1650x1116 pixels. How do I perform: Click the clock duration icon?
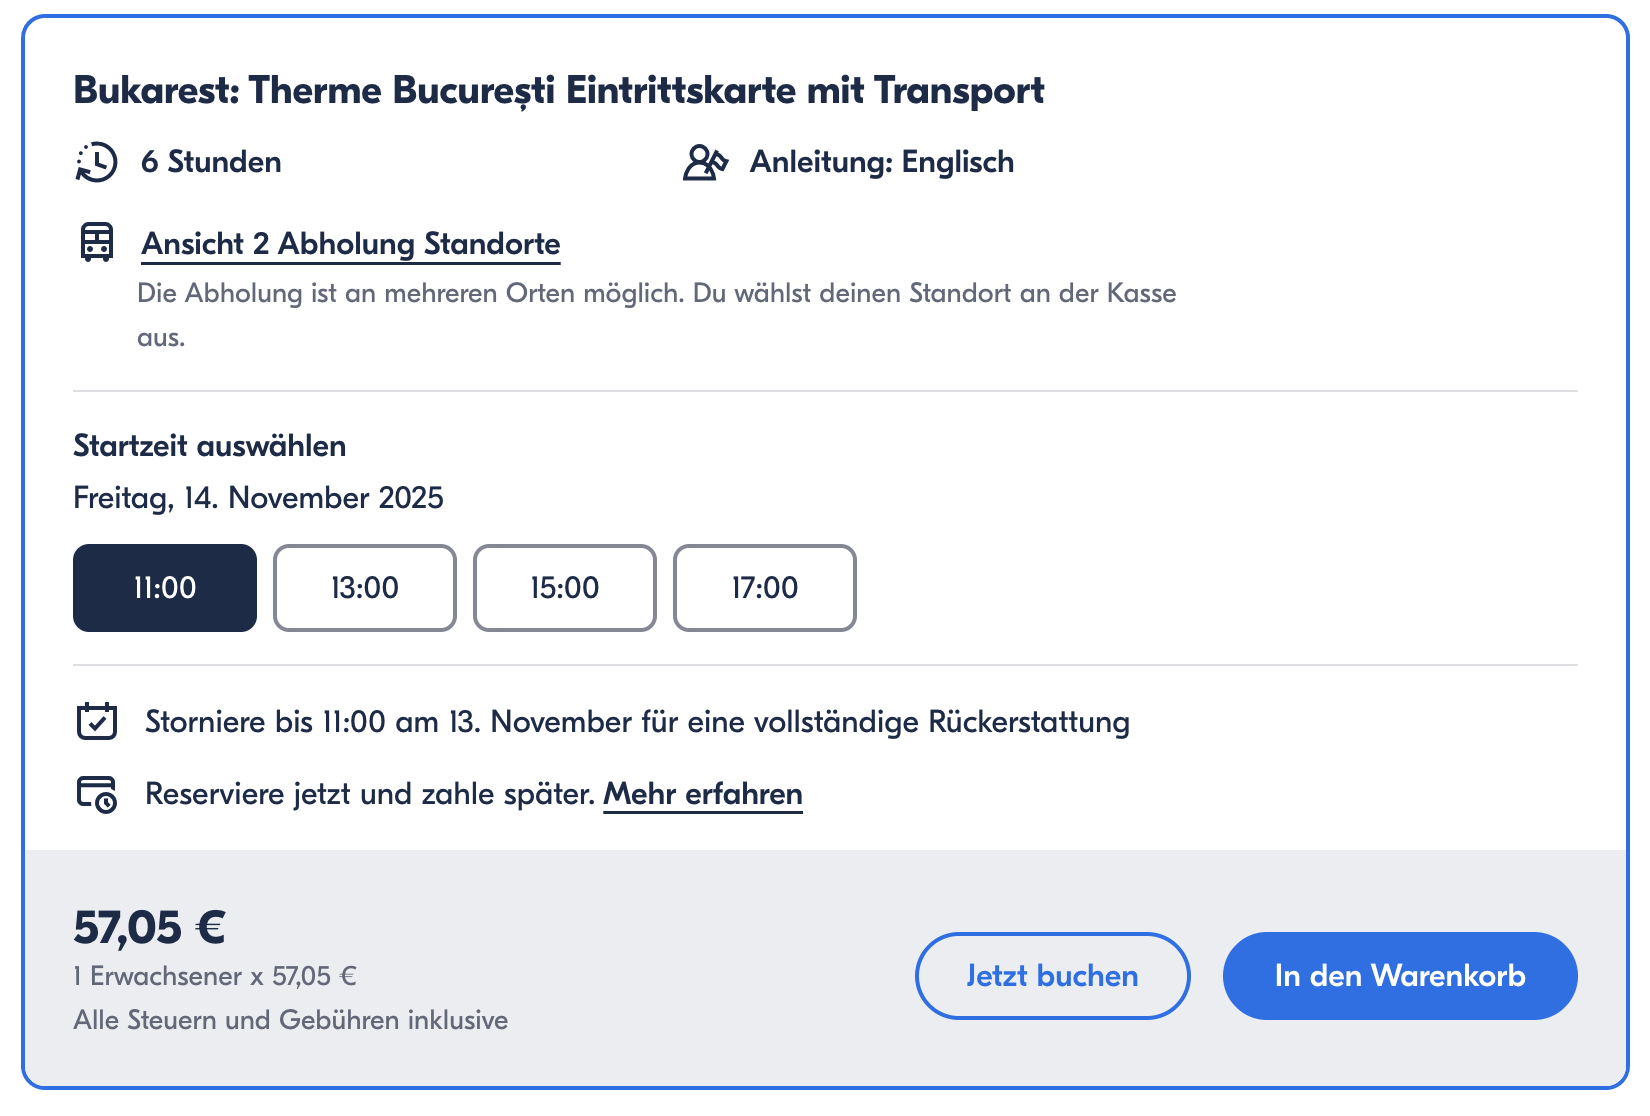[97, 162]
